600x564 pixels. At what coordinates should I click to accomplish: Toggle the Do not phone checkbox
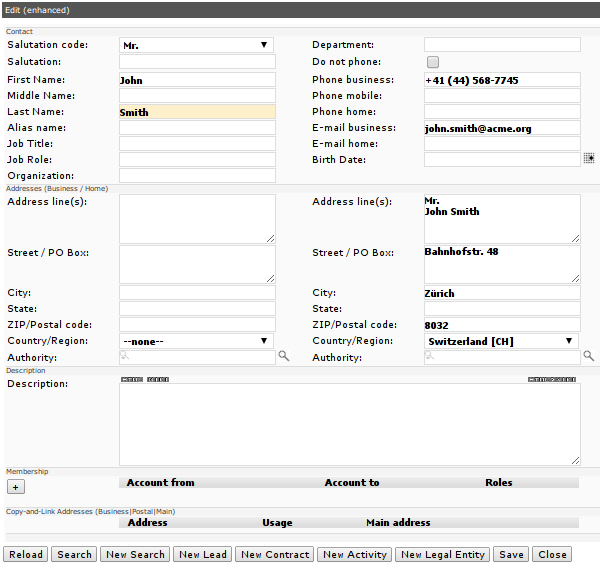pos(433,62)
